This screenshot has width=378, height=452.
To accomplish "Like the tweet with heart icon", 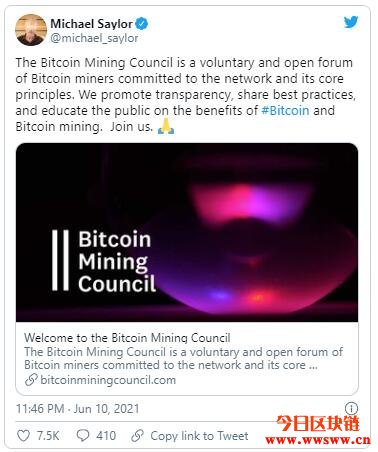I will click(23, 436).
